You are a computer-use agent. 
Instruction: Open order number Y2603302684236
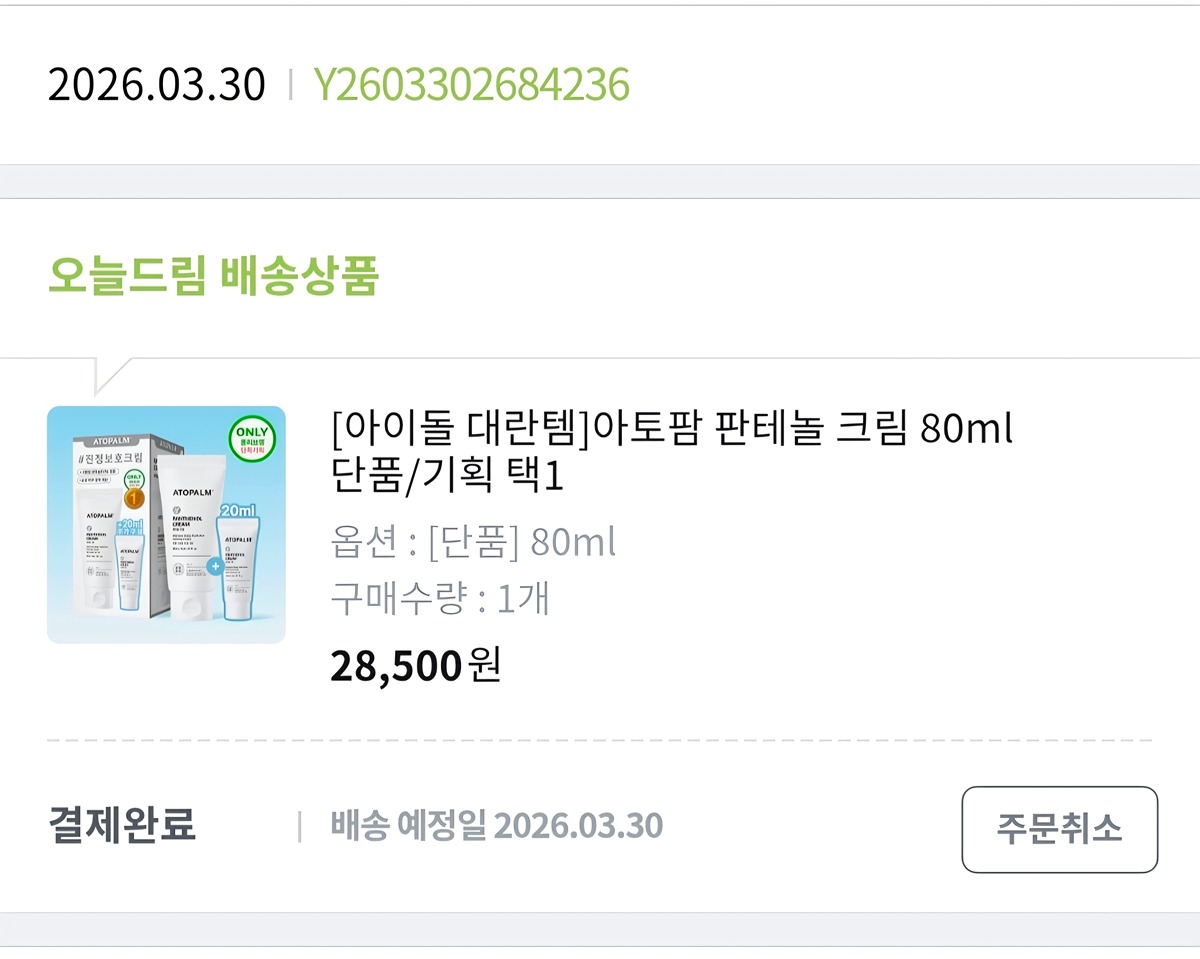[471, 85]
